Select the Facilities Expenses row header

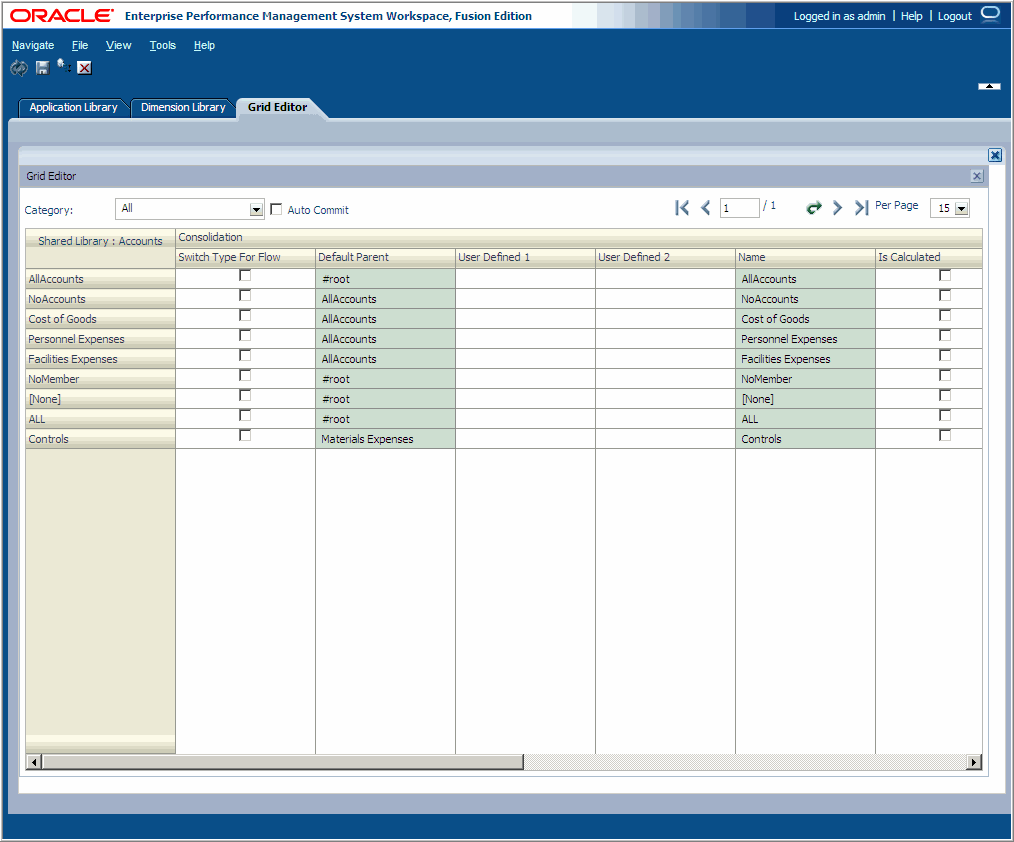pos(100,359)
